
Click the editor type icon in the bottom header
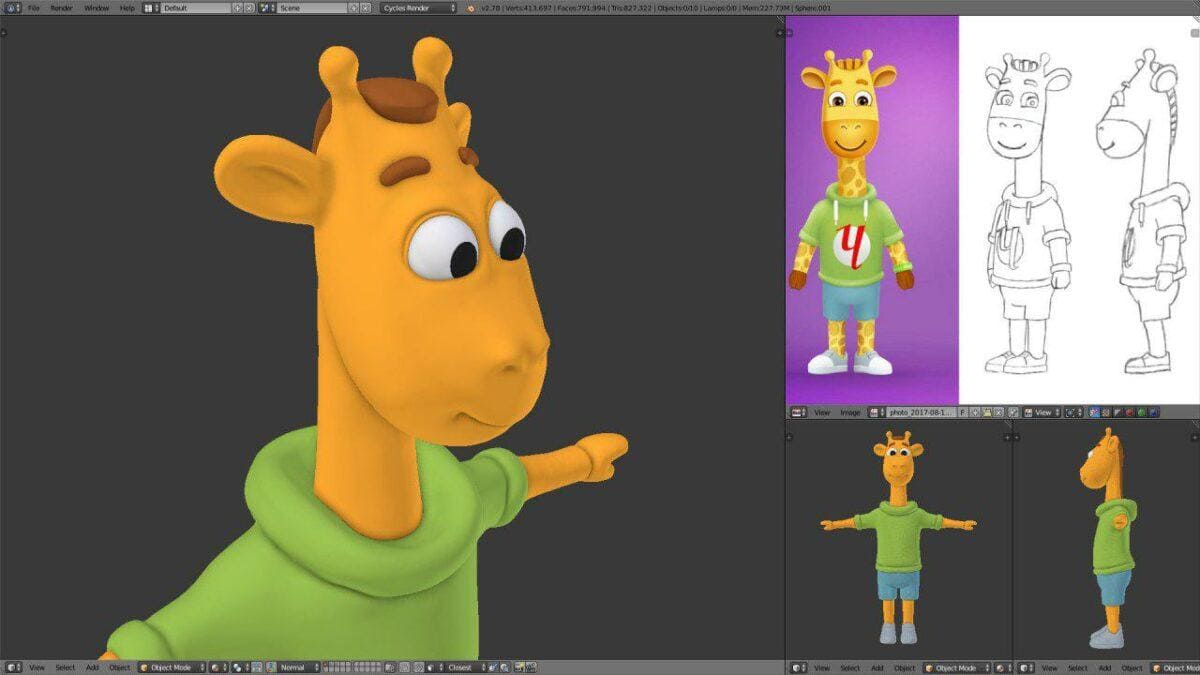point(12,666)
